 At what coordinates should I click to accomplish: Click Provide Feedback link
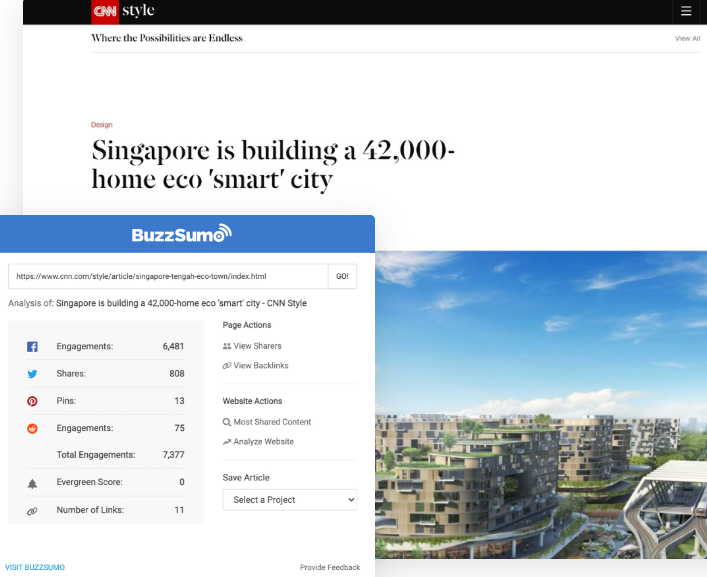point(330,567)
